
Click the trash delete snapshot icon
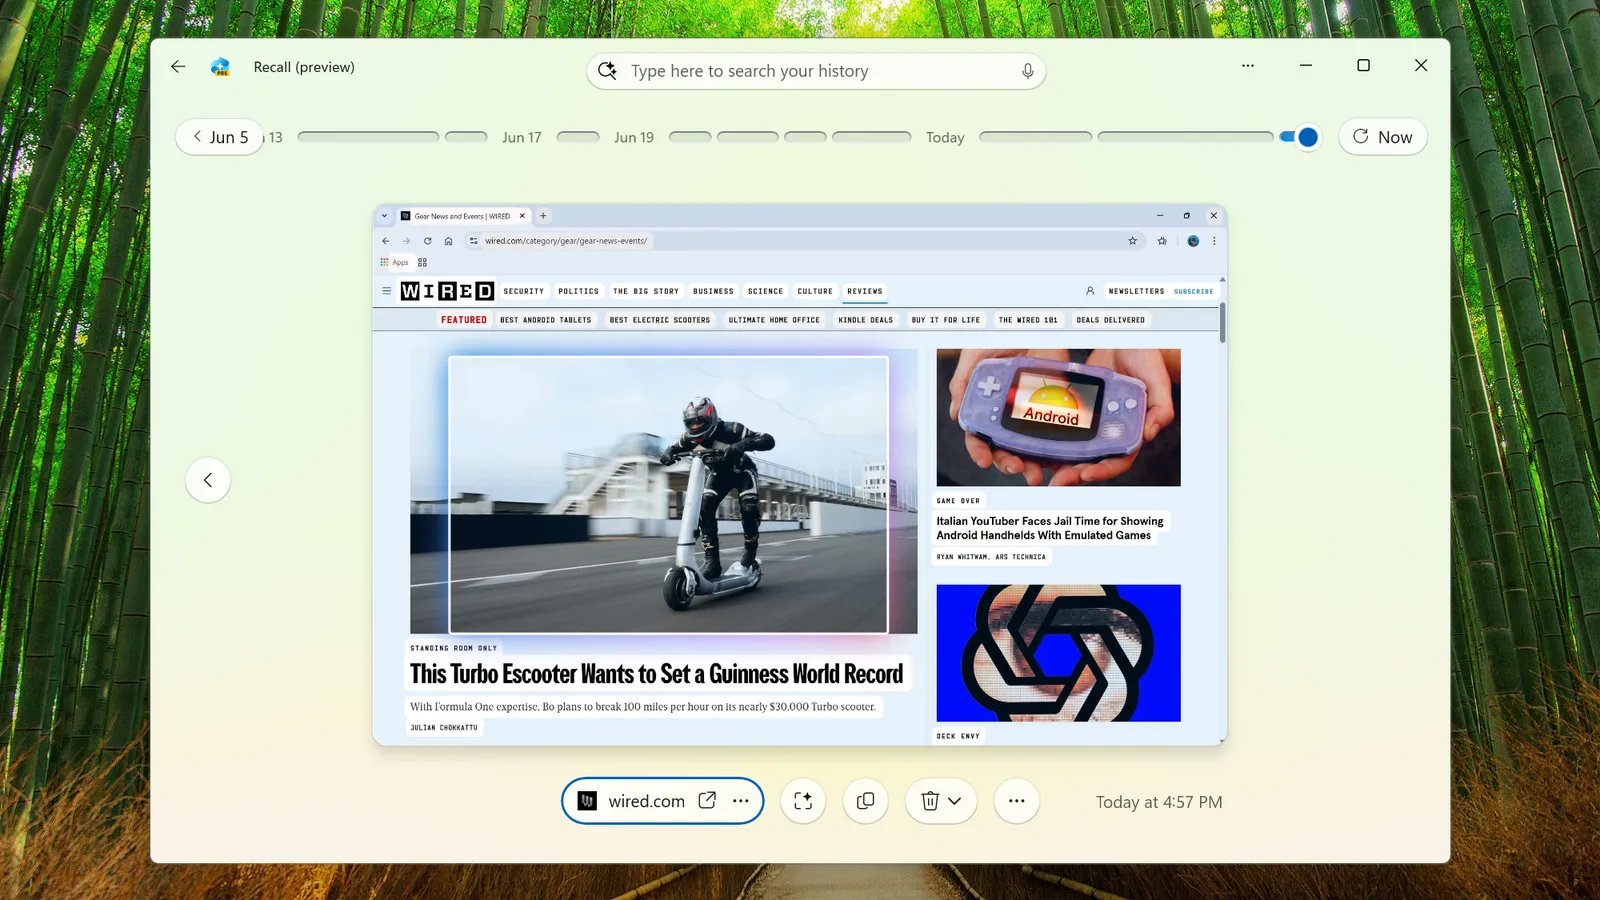click(929, 801)
